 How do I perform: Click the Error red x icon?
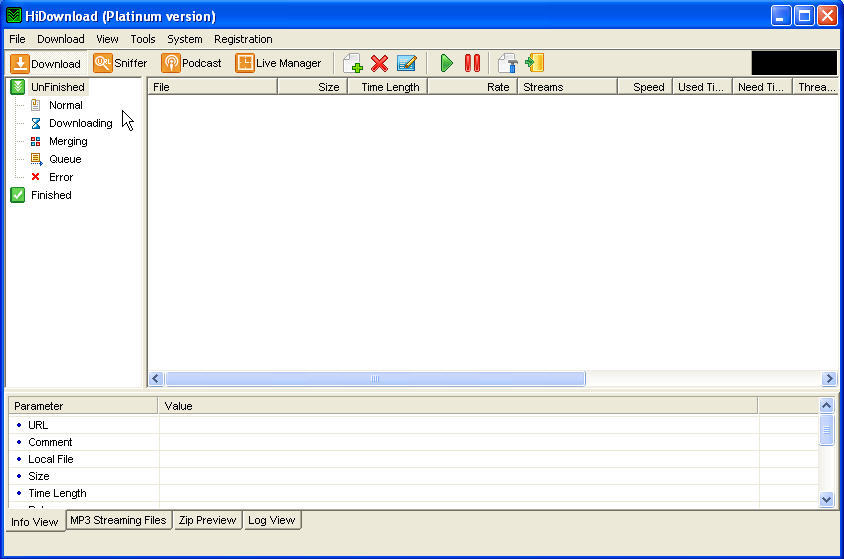tap(36, 177)
